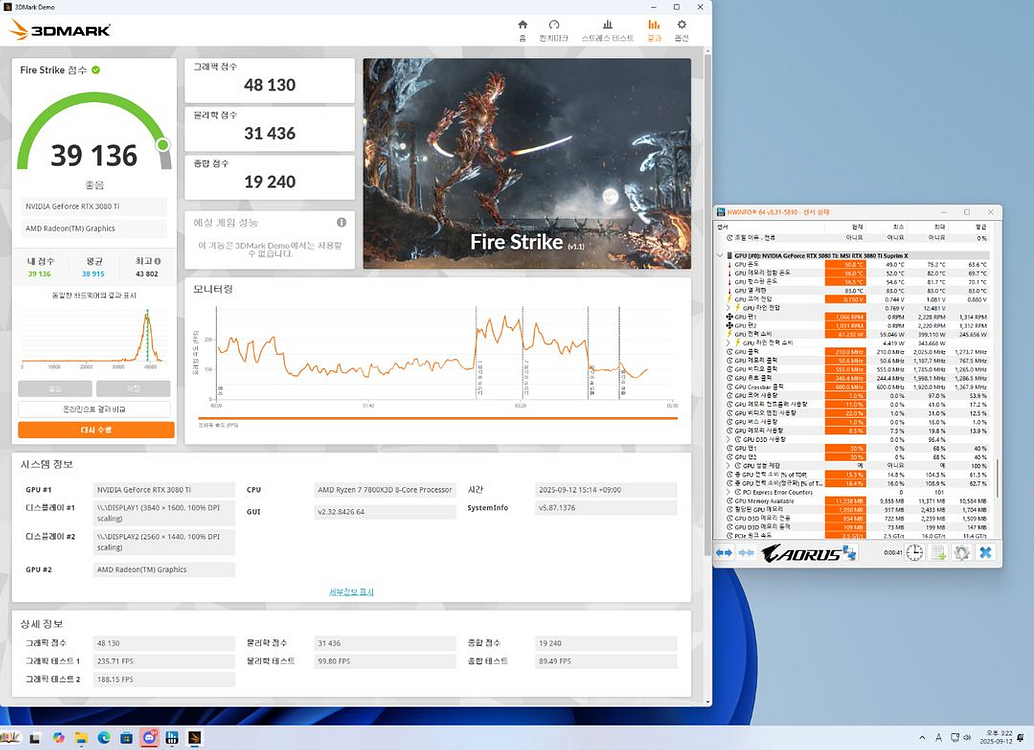The image size is (1034, 750).
Task: Click the 3DMark icon on the taskbar
Action: coord(195,737)
